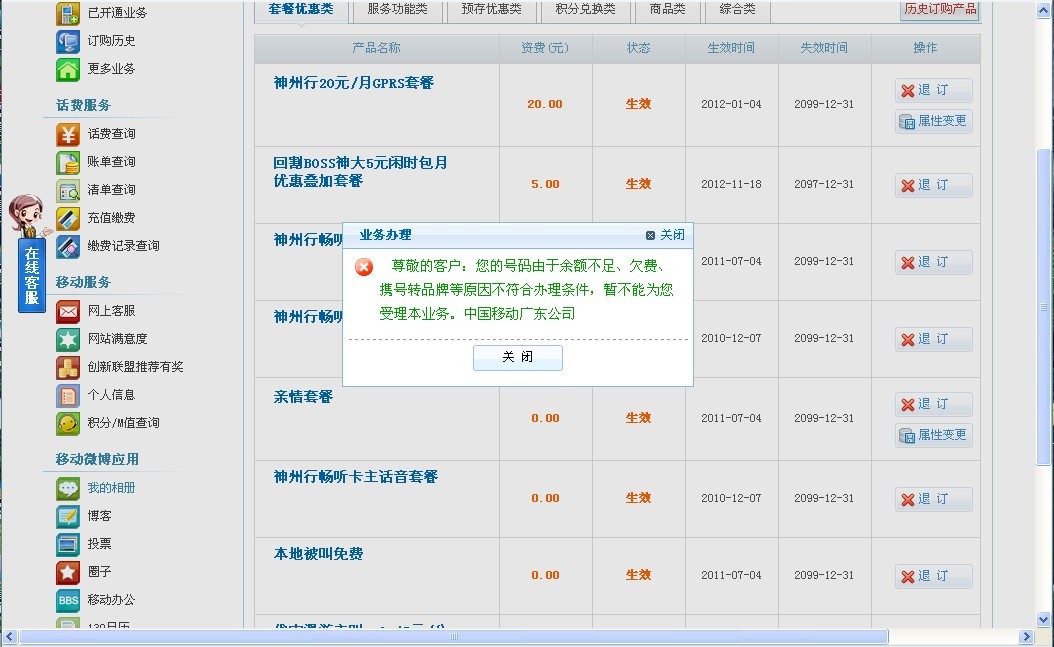Click the 关闭 button in the dialog
The width and height of the screenshot is (1054, 647).
click(x=518, y=357)
